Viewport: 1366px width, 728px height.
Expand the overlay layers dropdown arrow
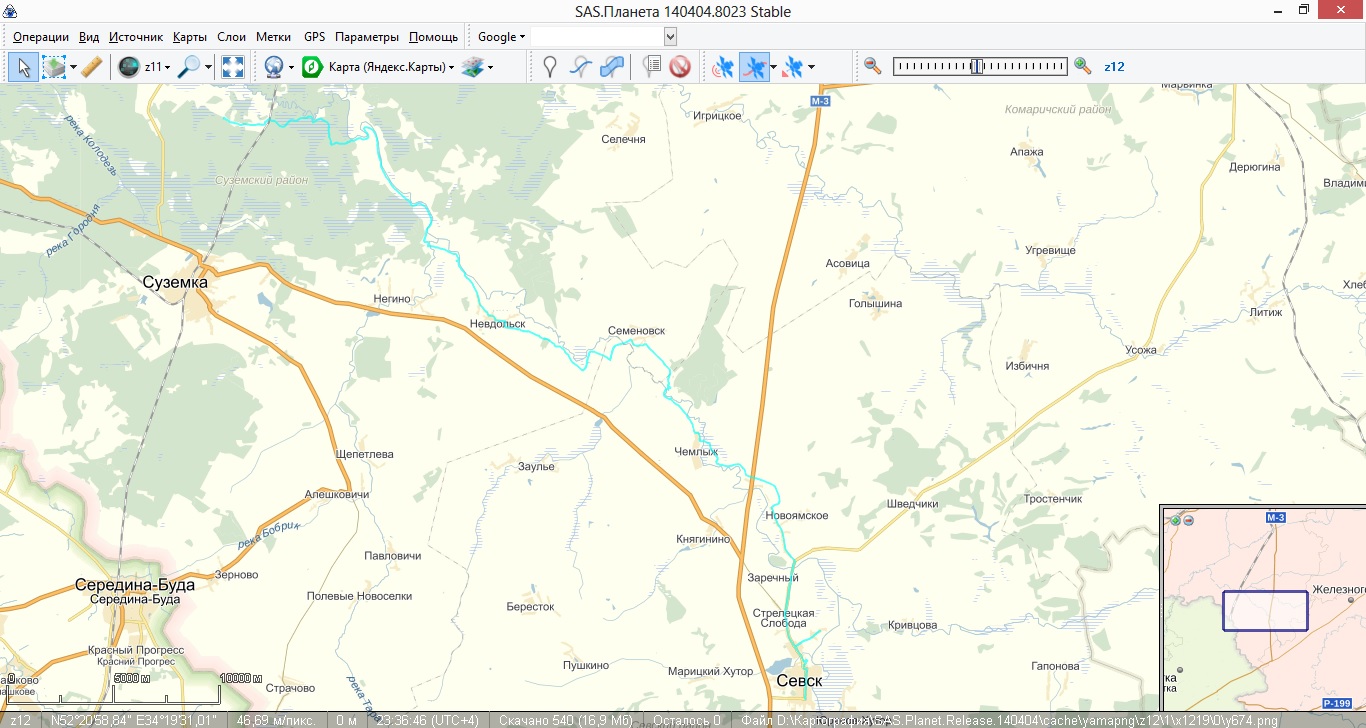pos(491,67)
